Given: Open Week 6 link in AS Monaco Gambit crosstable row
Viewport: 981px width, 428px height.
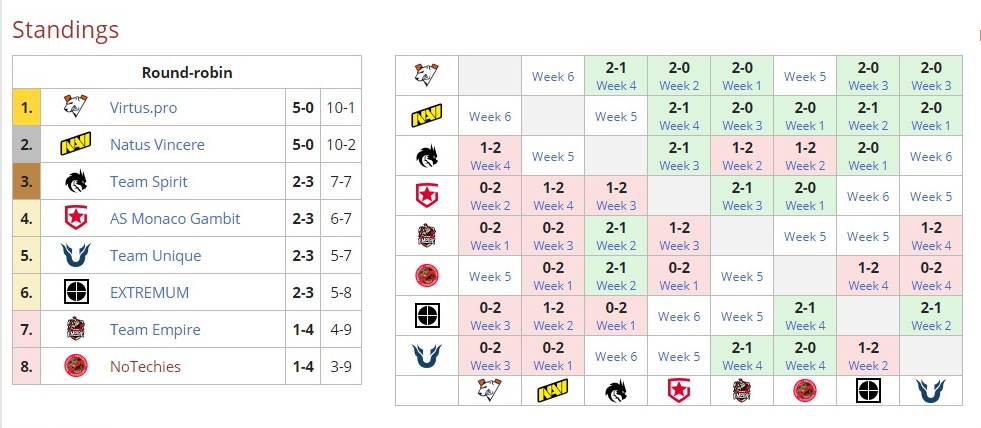Looking at the screenshot, I should [868, 196].
